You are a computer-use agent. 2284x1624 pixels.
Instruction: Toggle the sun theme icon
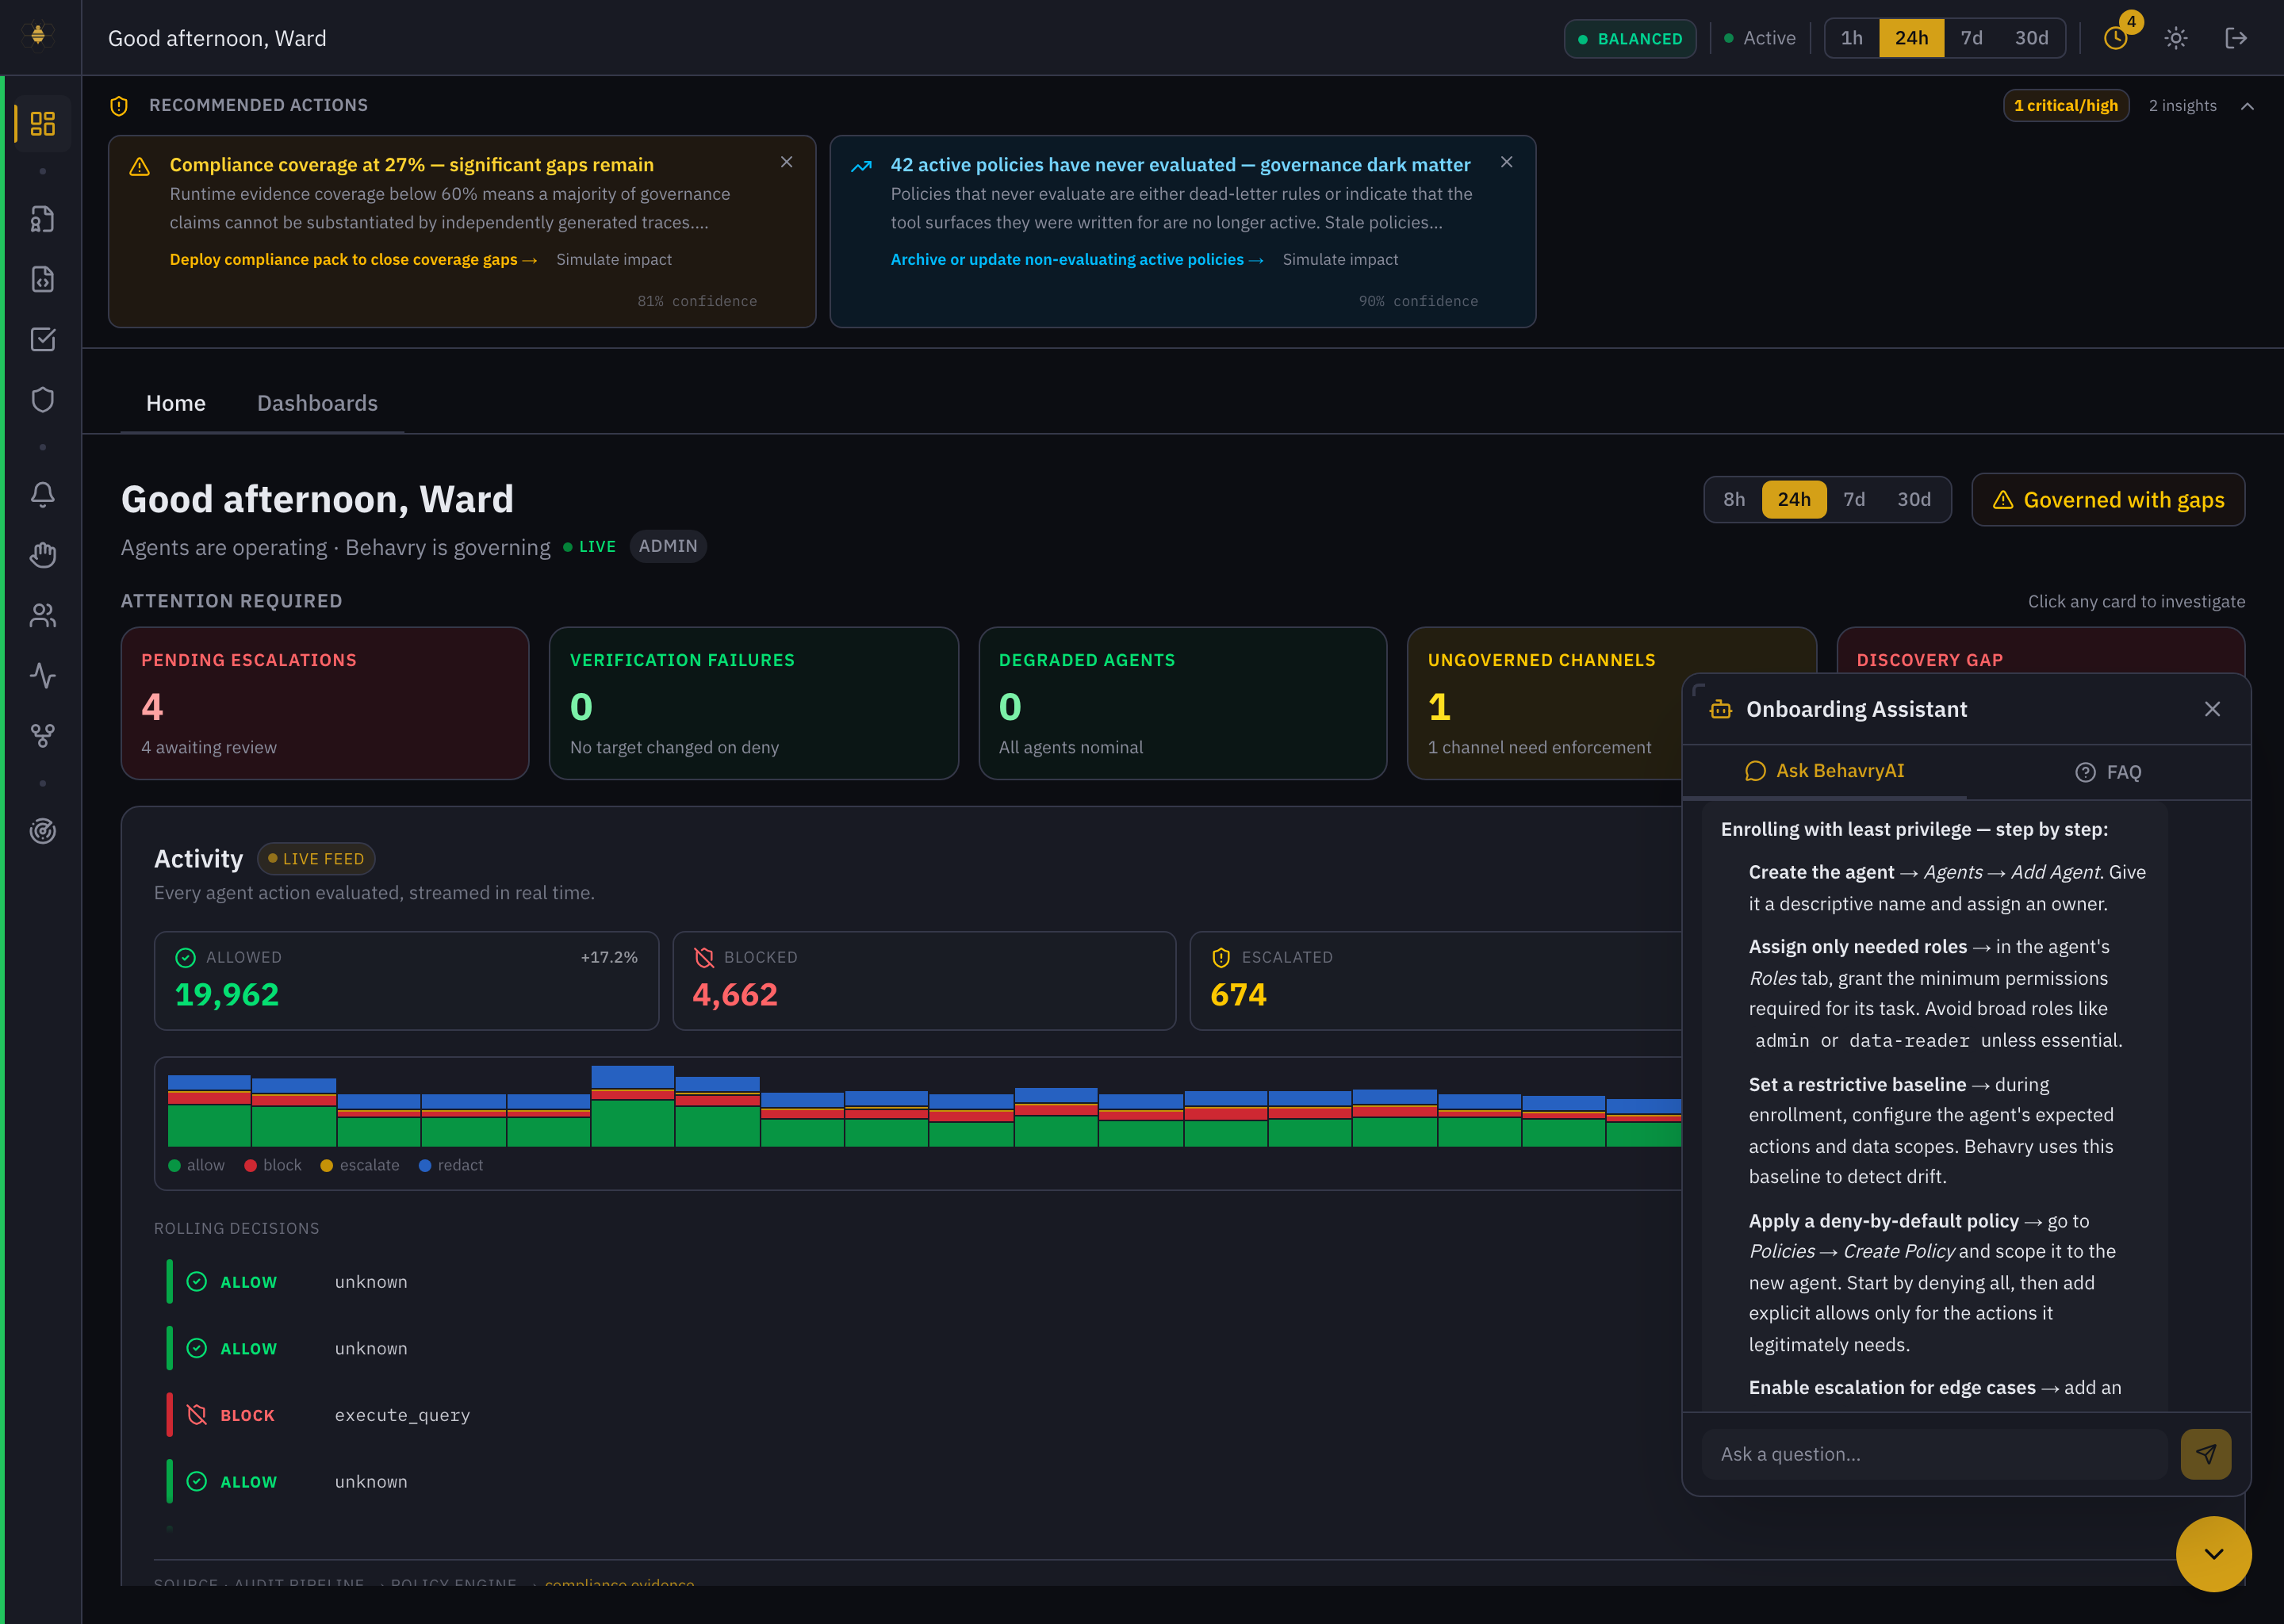coord(2176,38)
